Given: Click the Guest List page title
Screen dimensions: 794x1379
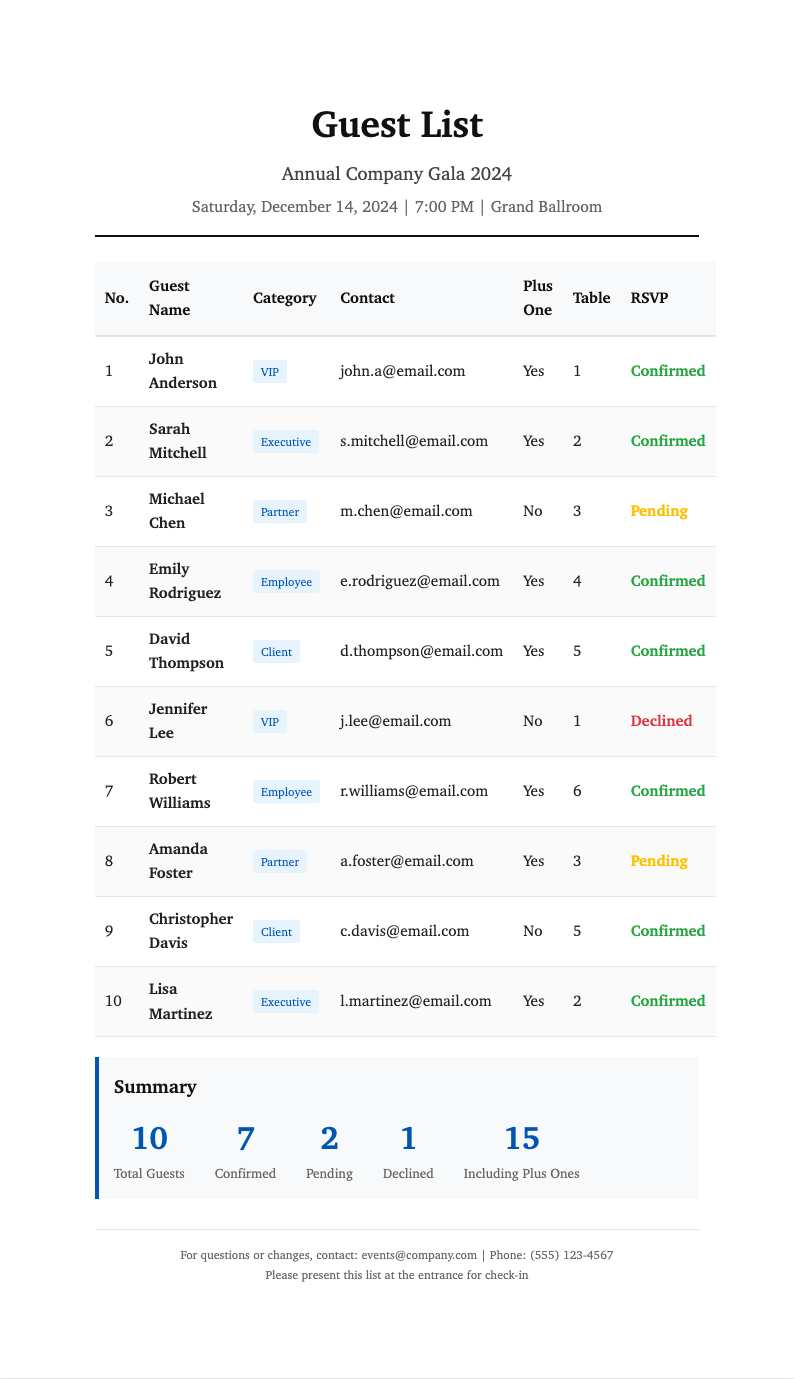Looking at the screenshot, I should coord(397,125).
